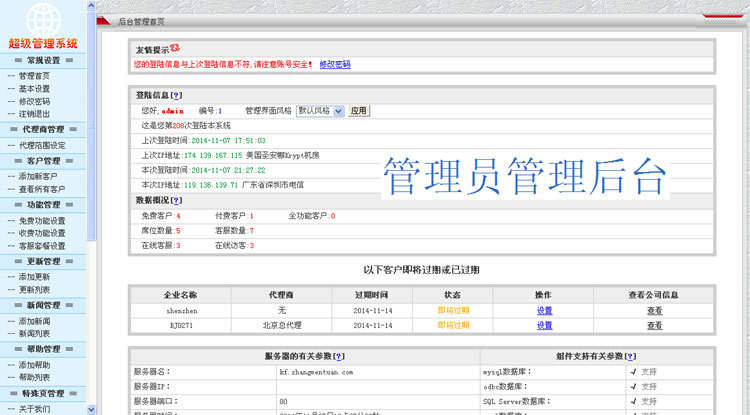Open 代理范围设定 in the sidebar
Screen dimensions: 750x415
(42, 145)
